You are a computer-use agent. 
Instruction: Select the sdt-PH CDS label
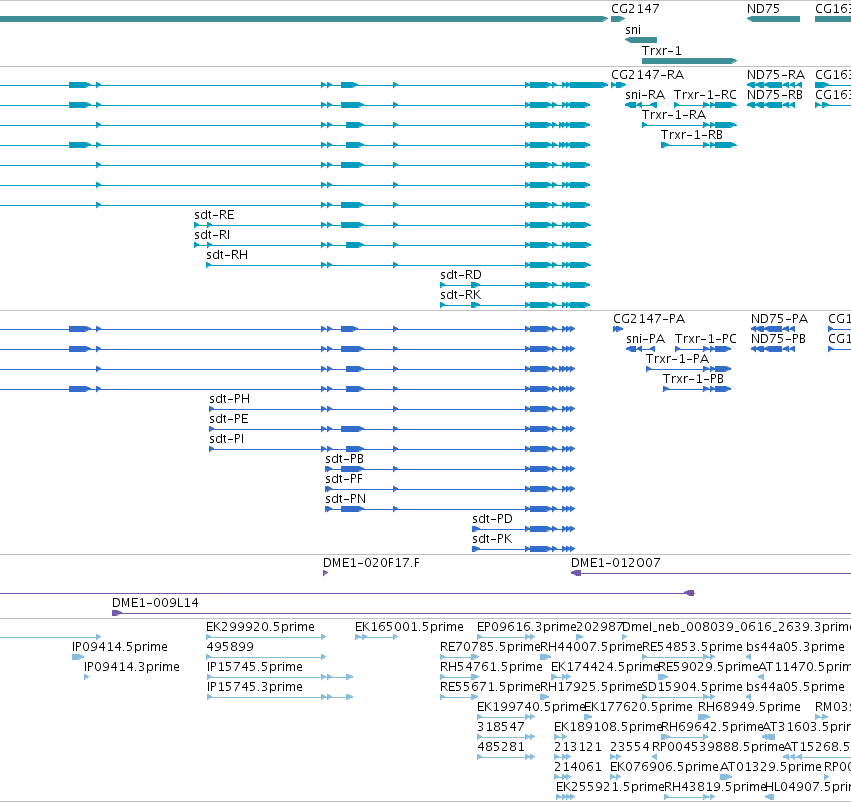point(230,399)
